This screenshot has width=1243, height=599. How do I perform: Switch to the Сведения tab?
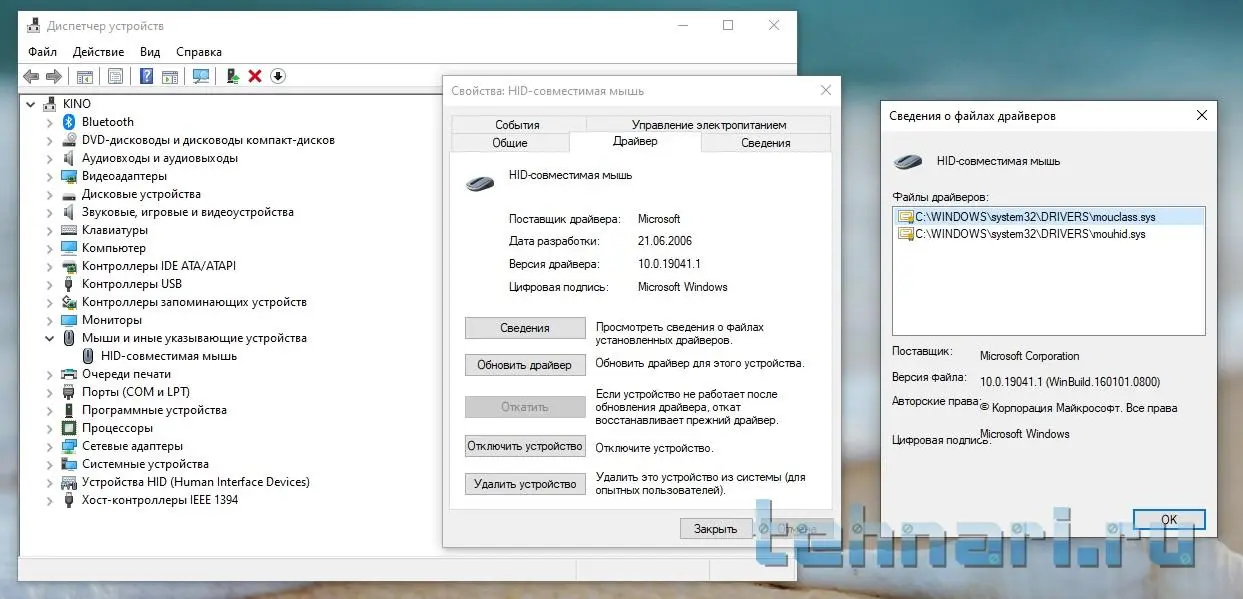click(766, 143)
